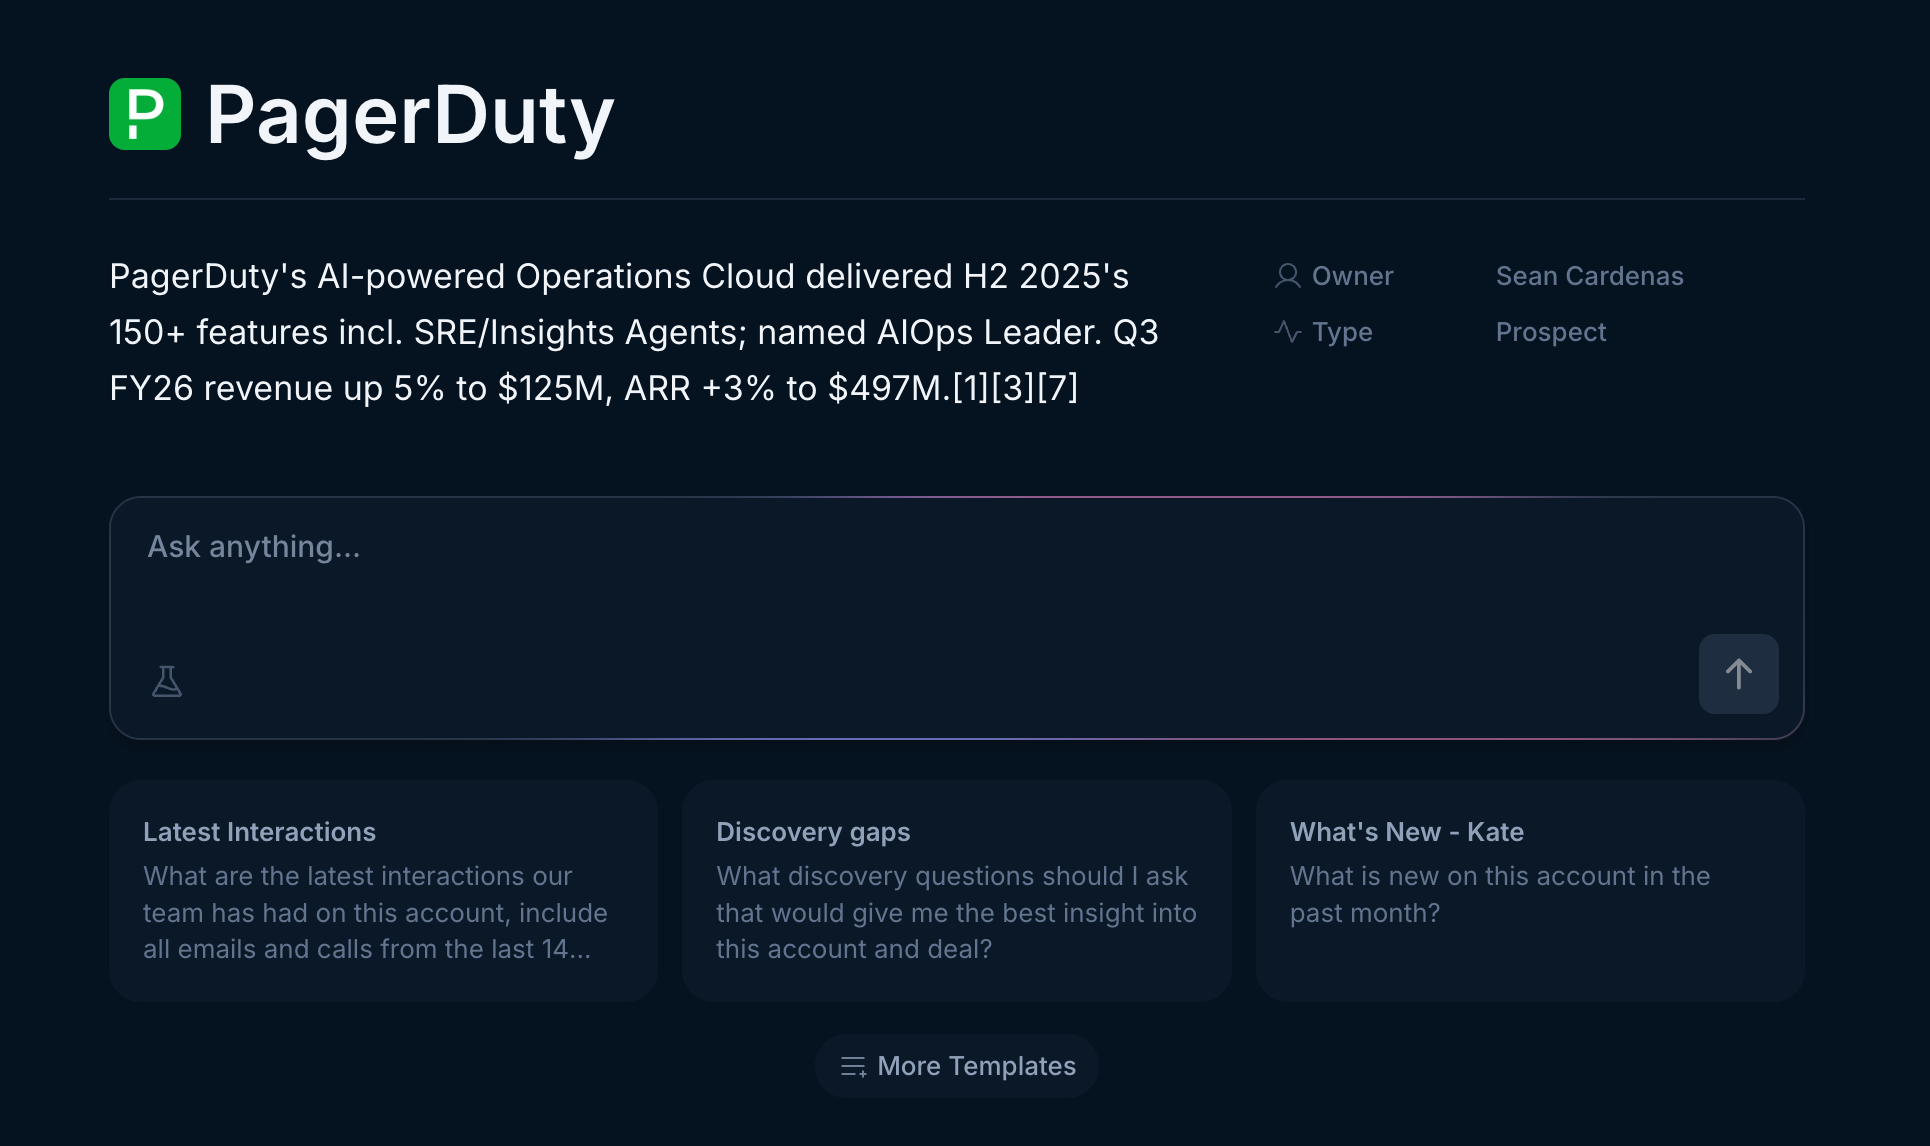1930x1146 pixels.
Task: Open citation reference [3]
Action: coord(1013,389)
